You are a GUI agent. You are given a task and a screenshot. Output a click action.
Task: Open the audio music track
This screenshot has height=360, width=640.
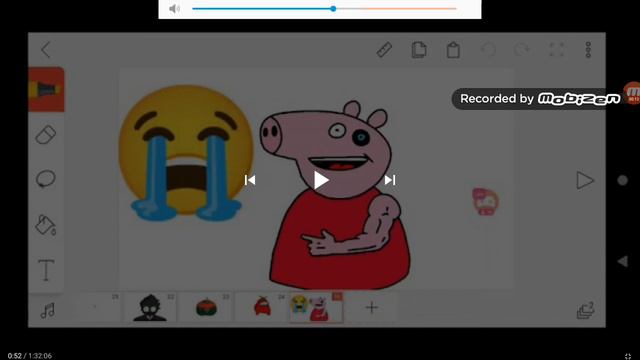48,311
